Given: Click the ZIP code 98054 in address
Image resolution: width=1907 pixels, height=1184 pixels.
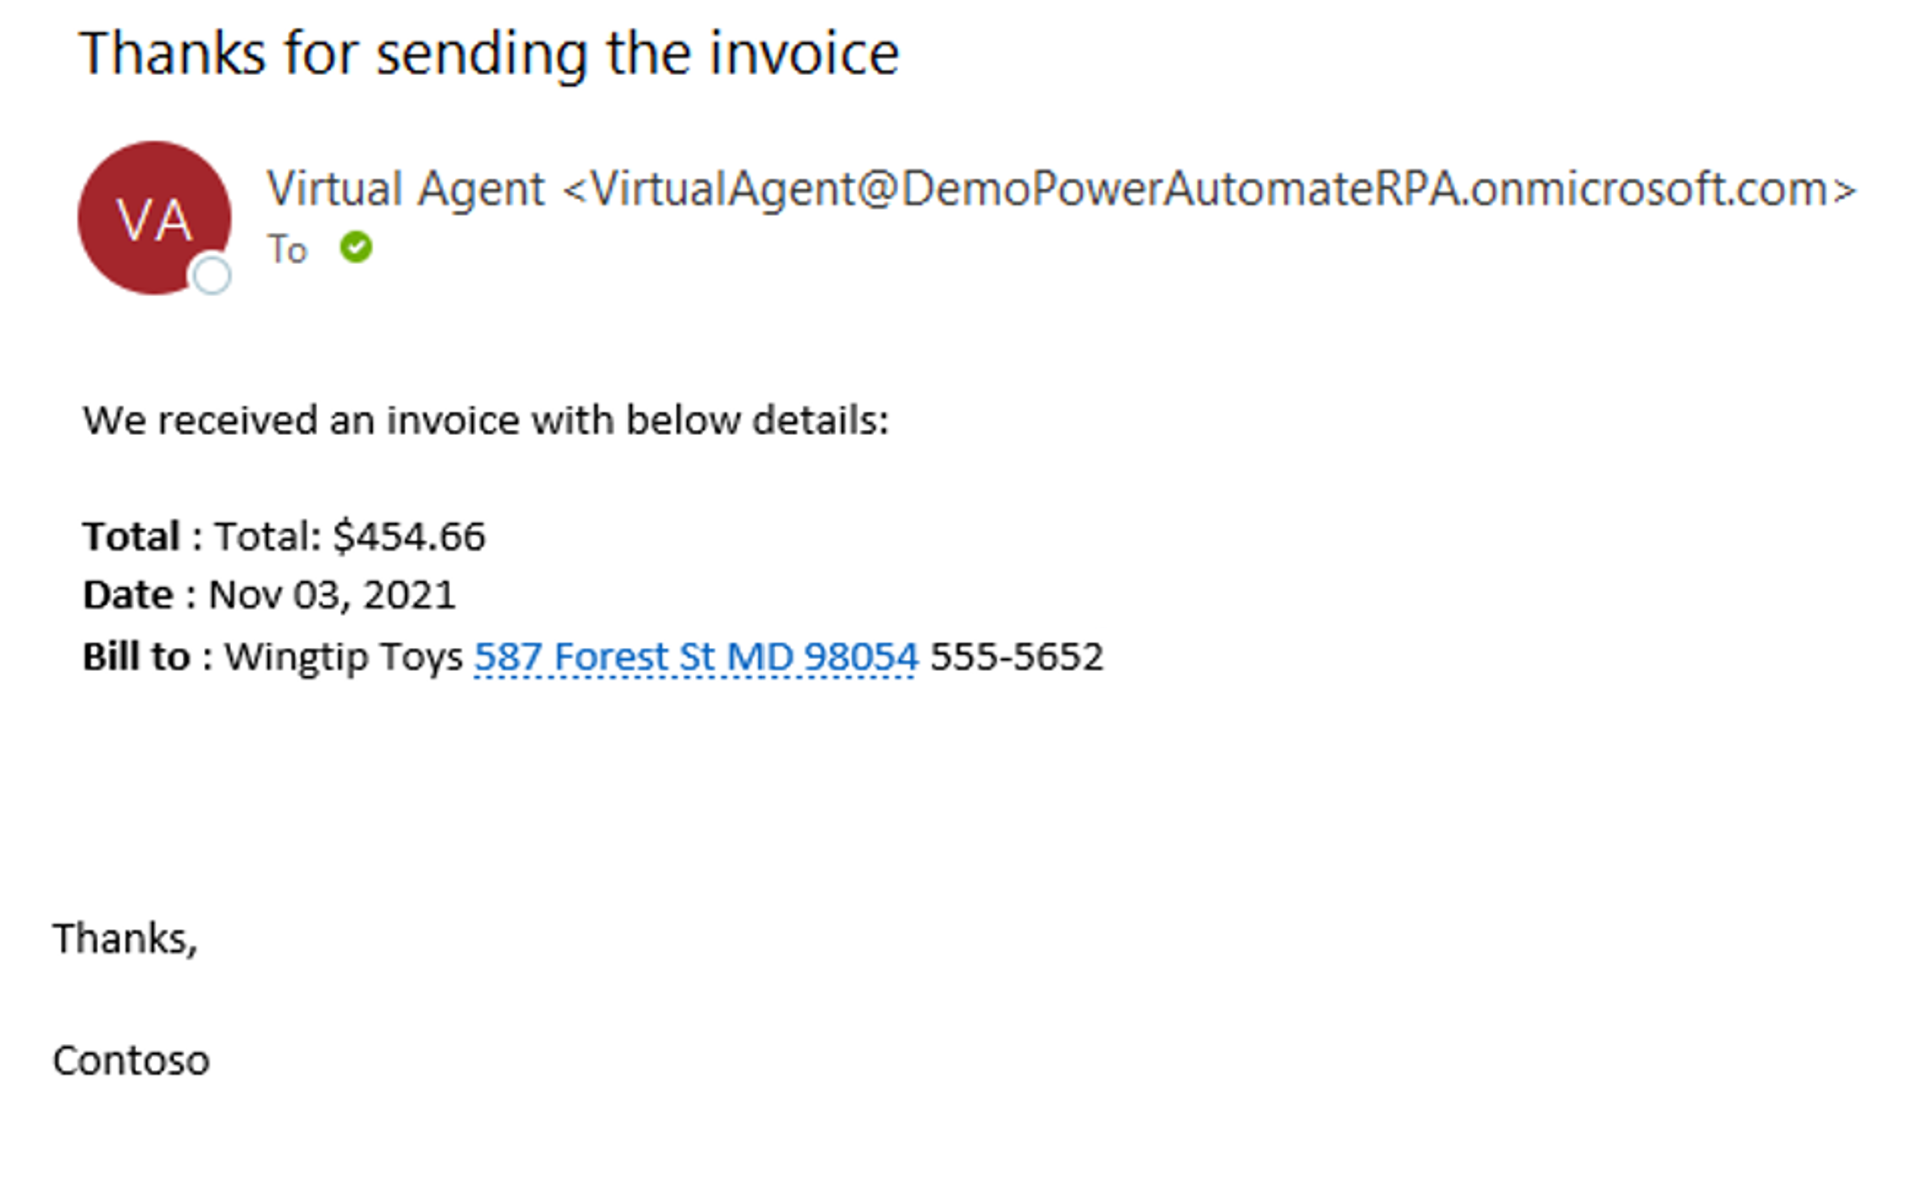Looking at the screenshot, I should coord(860,657).
